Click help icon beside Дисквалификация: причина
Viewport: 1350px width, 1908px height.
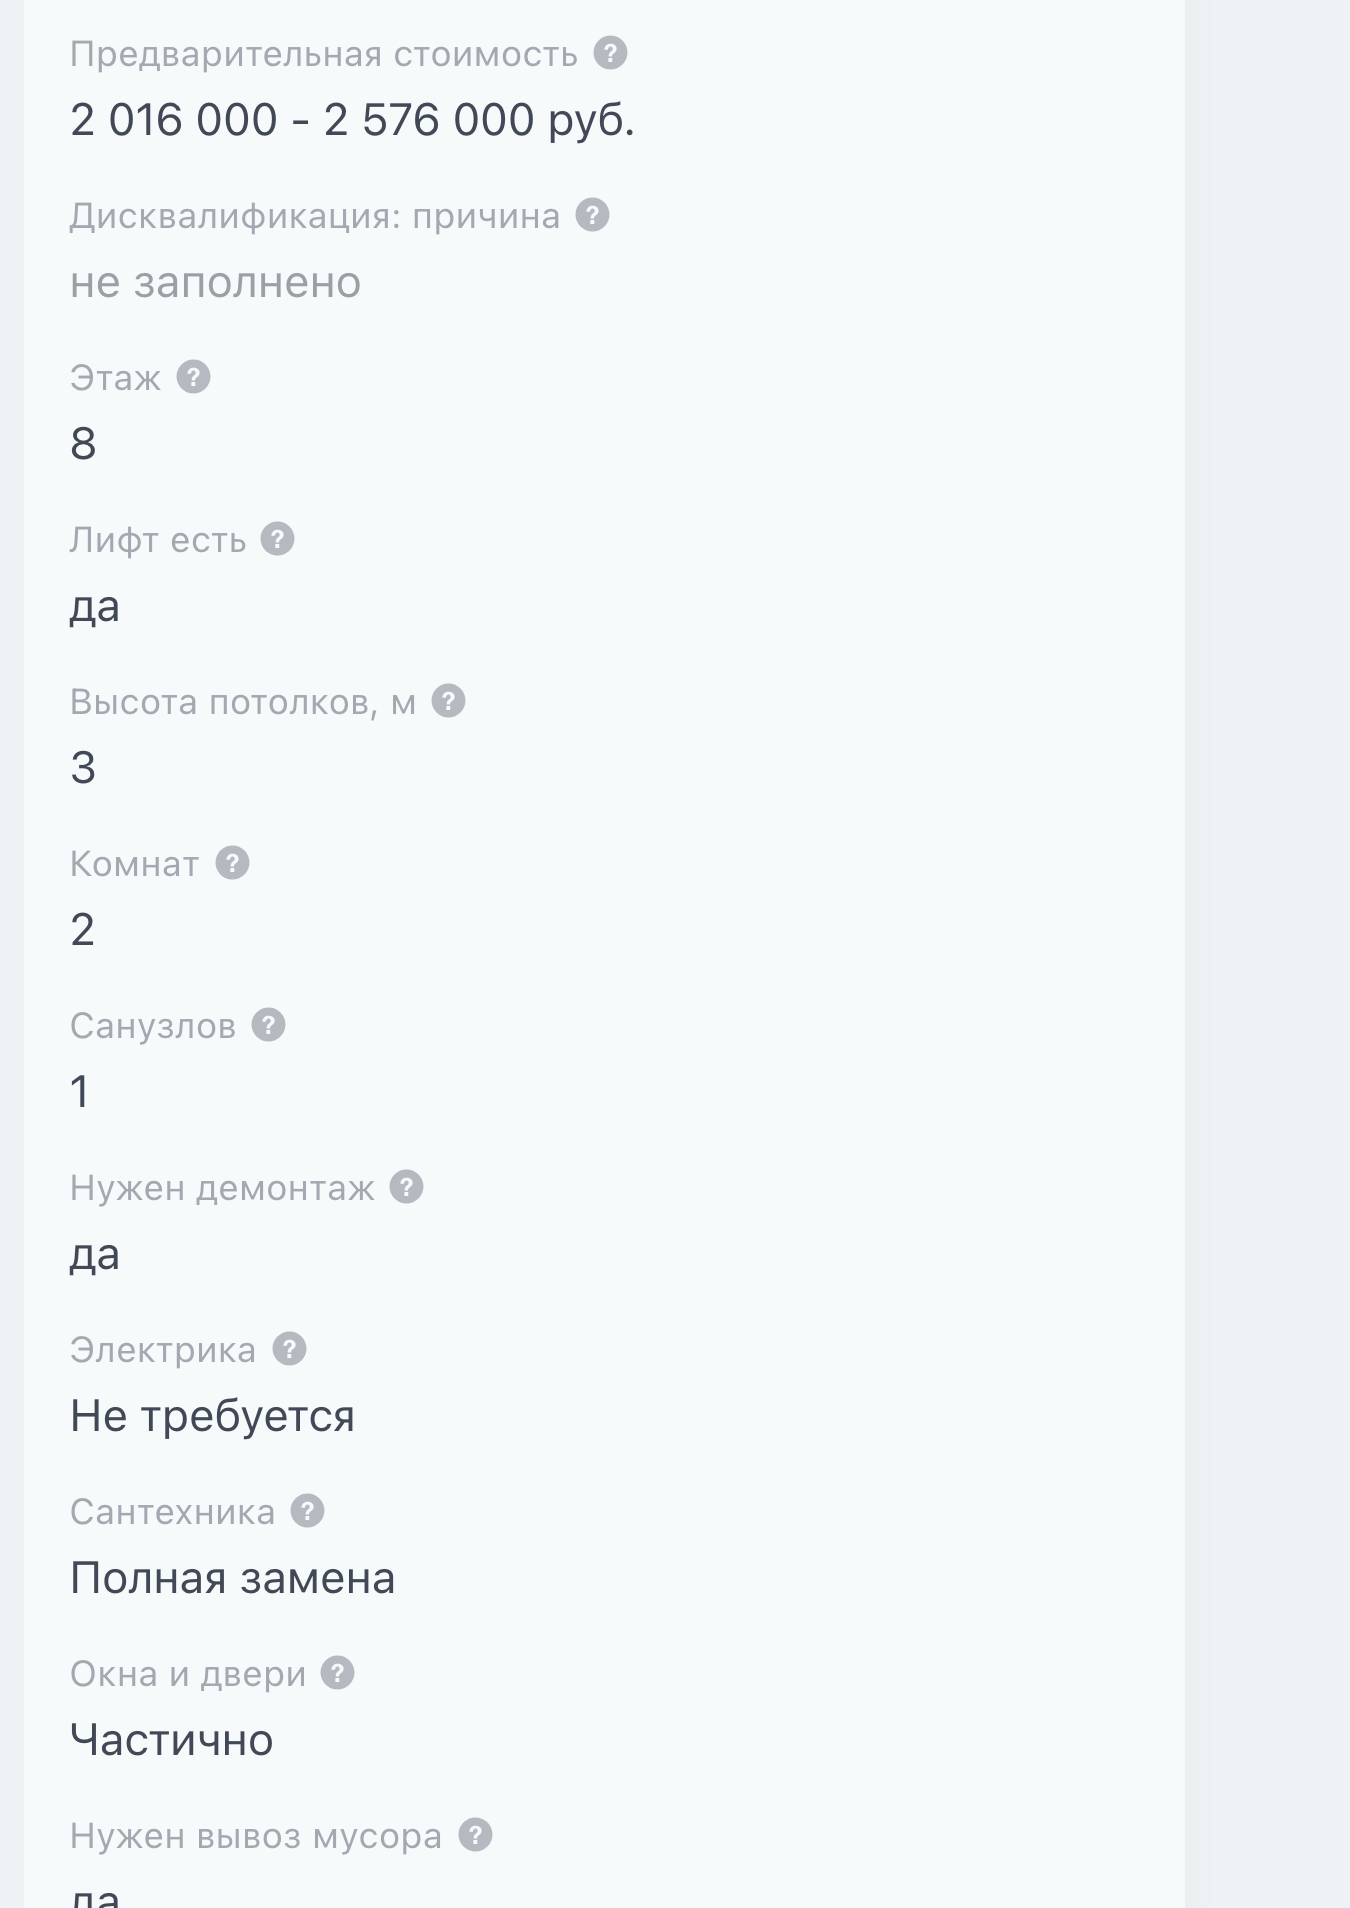click(592, 215)
